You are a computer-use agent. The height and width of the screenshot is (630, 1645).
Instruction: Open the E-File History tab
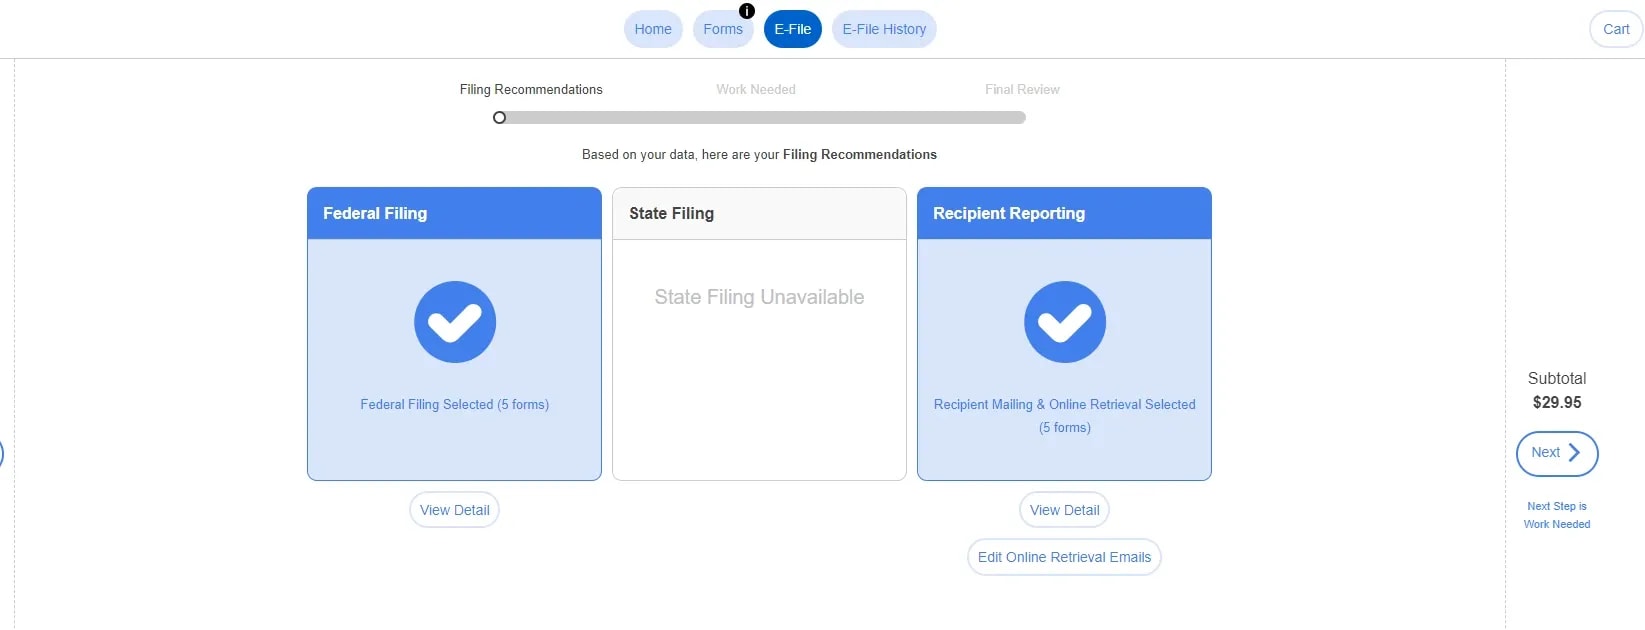click(x=884, y=29)
